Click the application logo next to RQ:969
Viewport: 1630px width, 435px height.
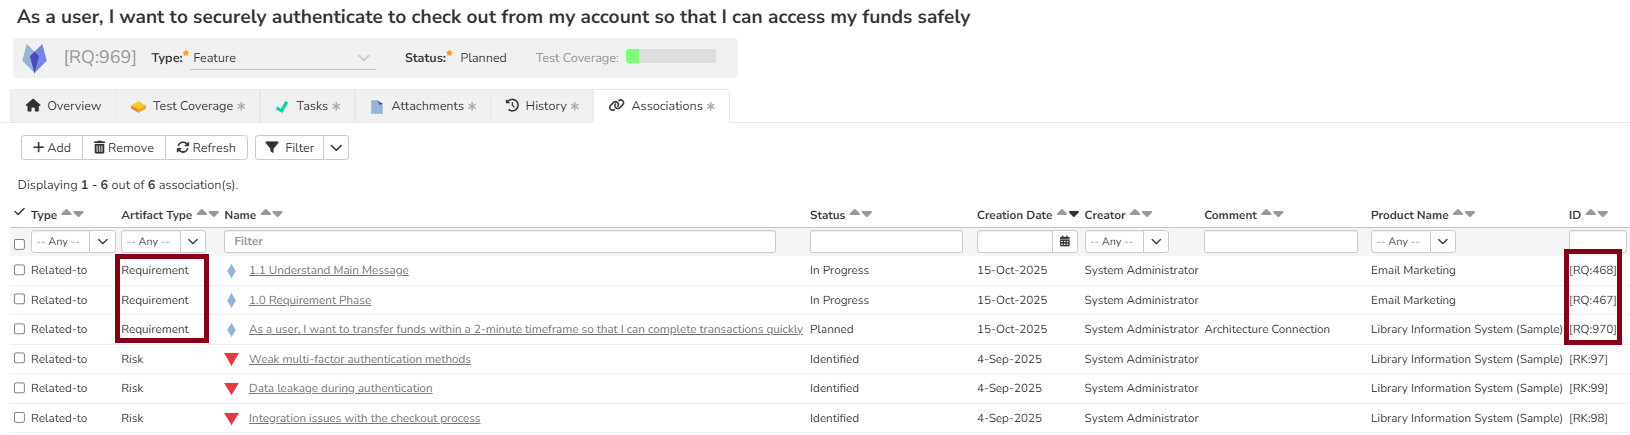coord(35,58)
